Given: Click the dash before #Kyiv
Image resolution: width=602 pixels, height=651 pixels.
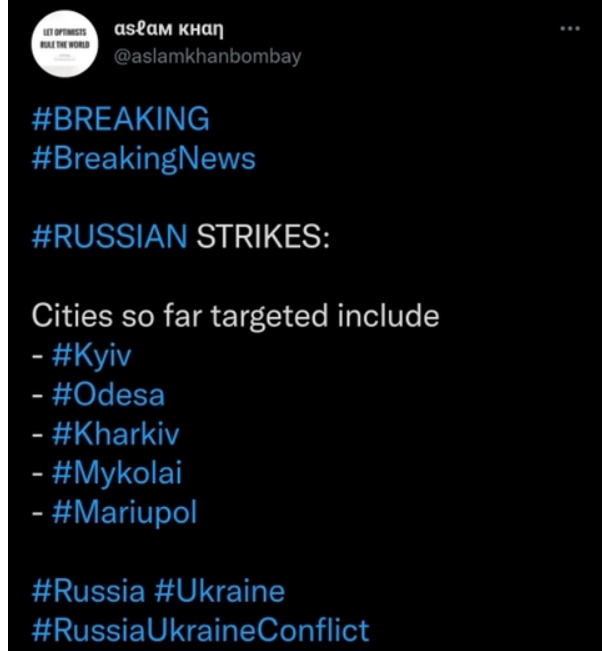Looking at the screenshot, I should (x=38, y=356).
